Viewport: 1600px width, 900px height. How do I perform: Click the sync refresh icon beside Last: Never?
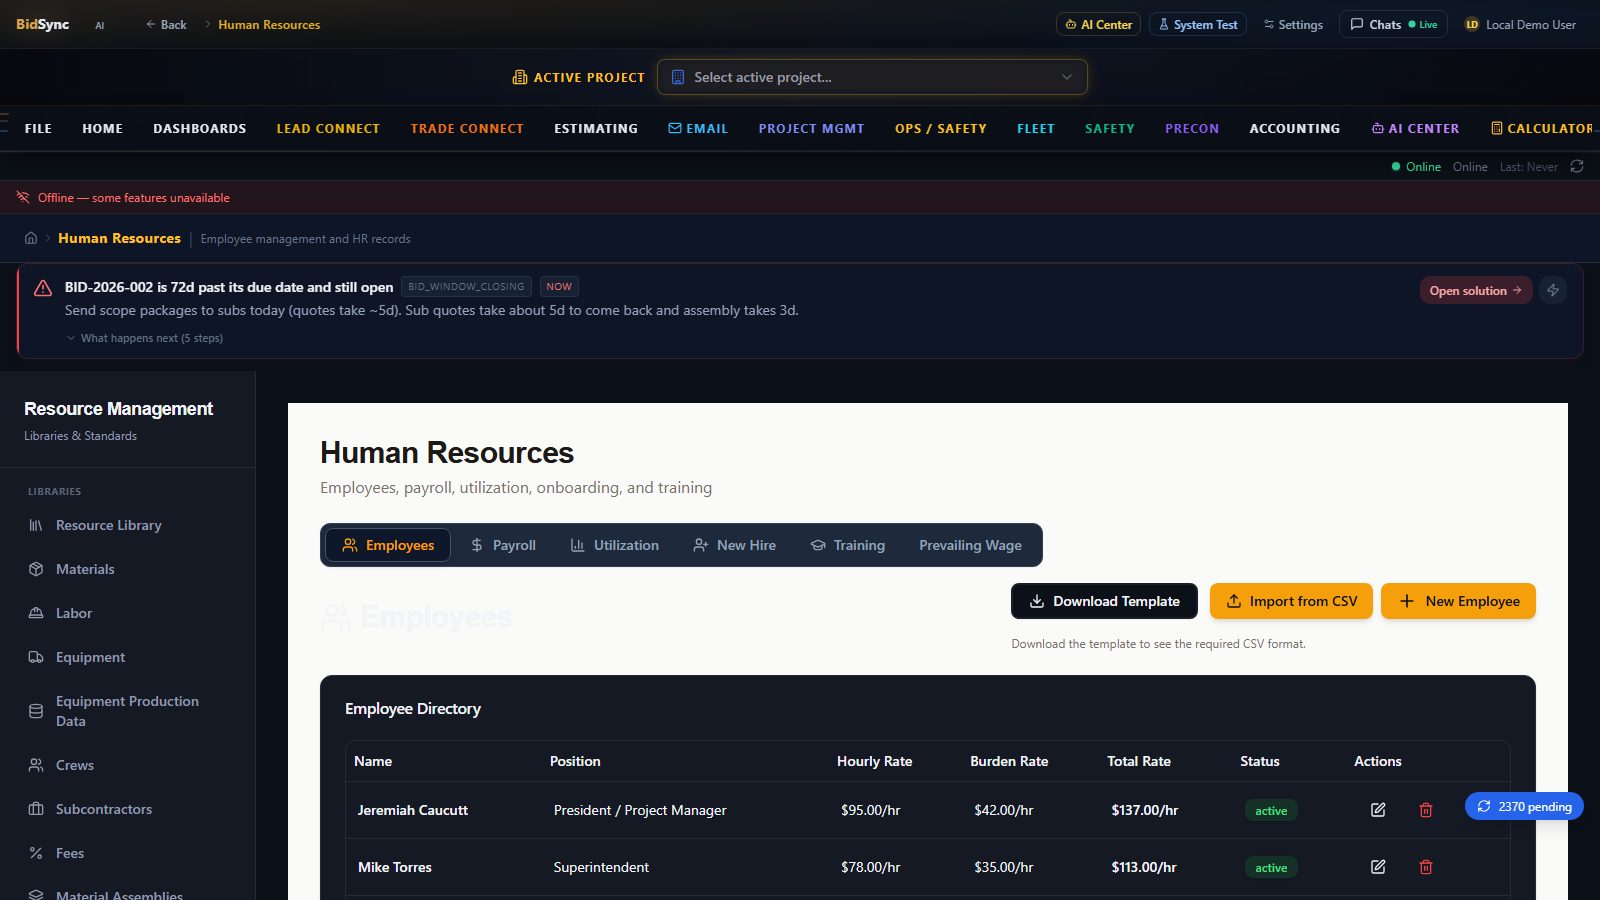(x=1577, y=167)
